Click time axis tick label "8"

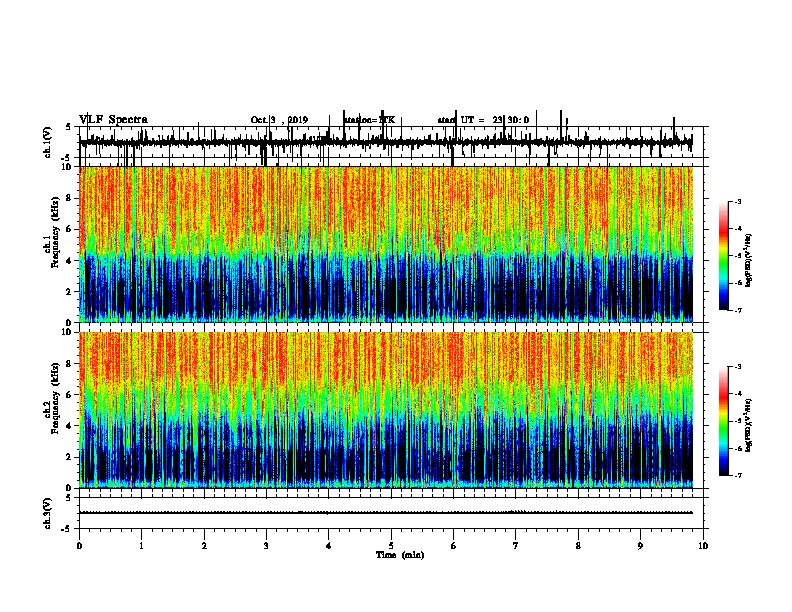tap(578, 546)
